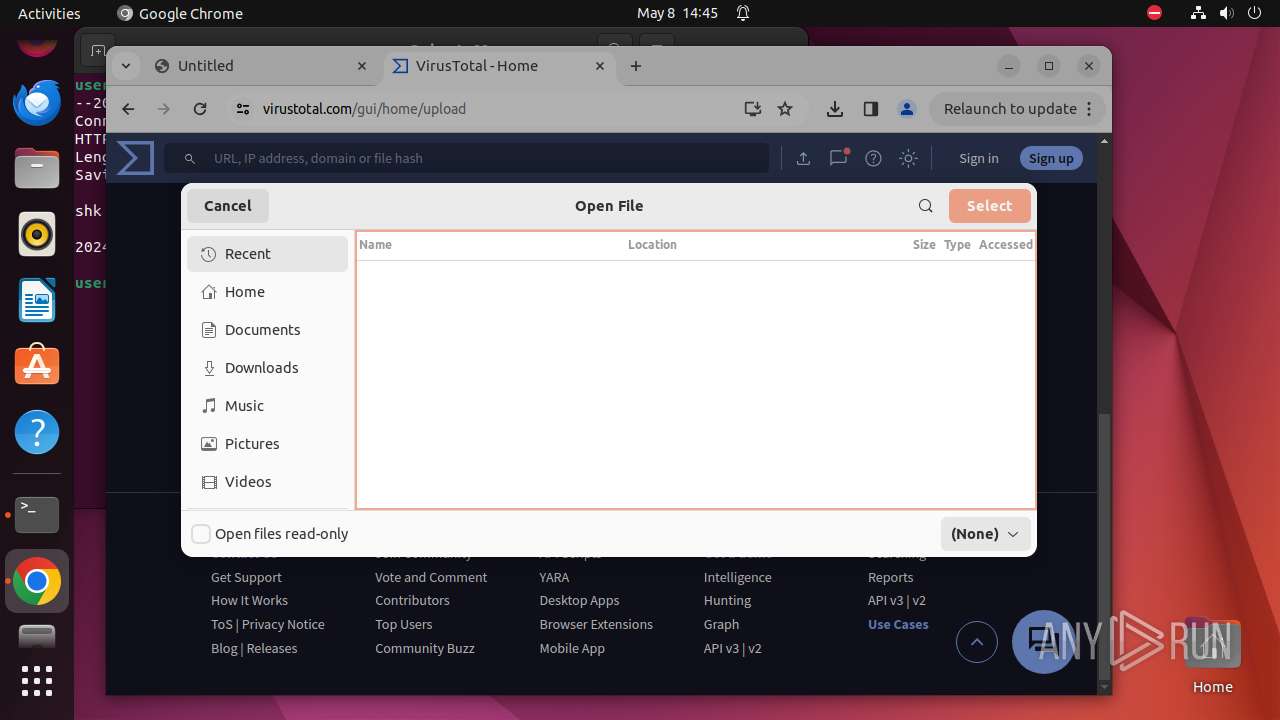The image size is (1280, 720).
Task: Click scroll-to-top arrow button
Action: pyautogui.click(x=977, y=642)
